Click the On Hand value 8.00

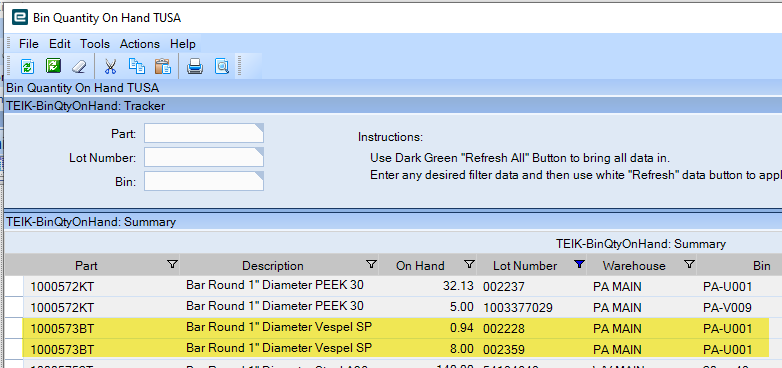(x=461, y=350)
